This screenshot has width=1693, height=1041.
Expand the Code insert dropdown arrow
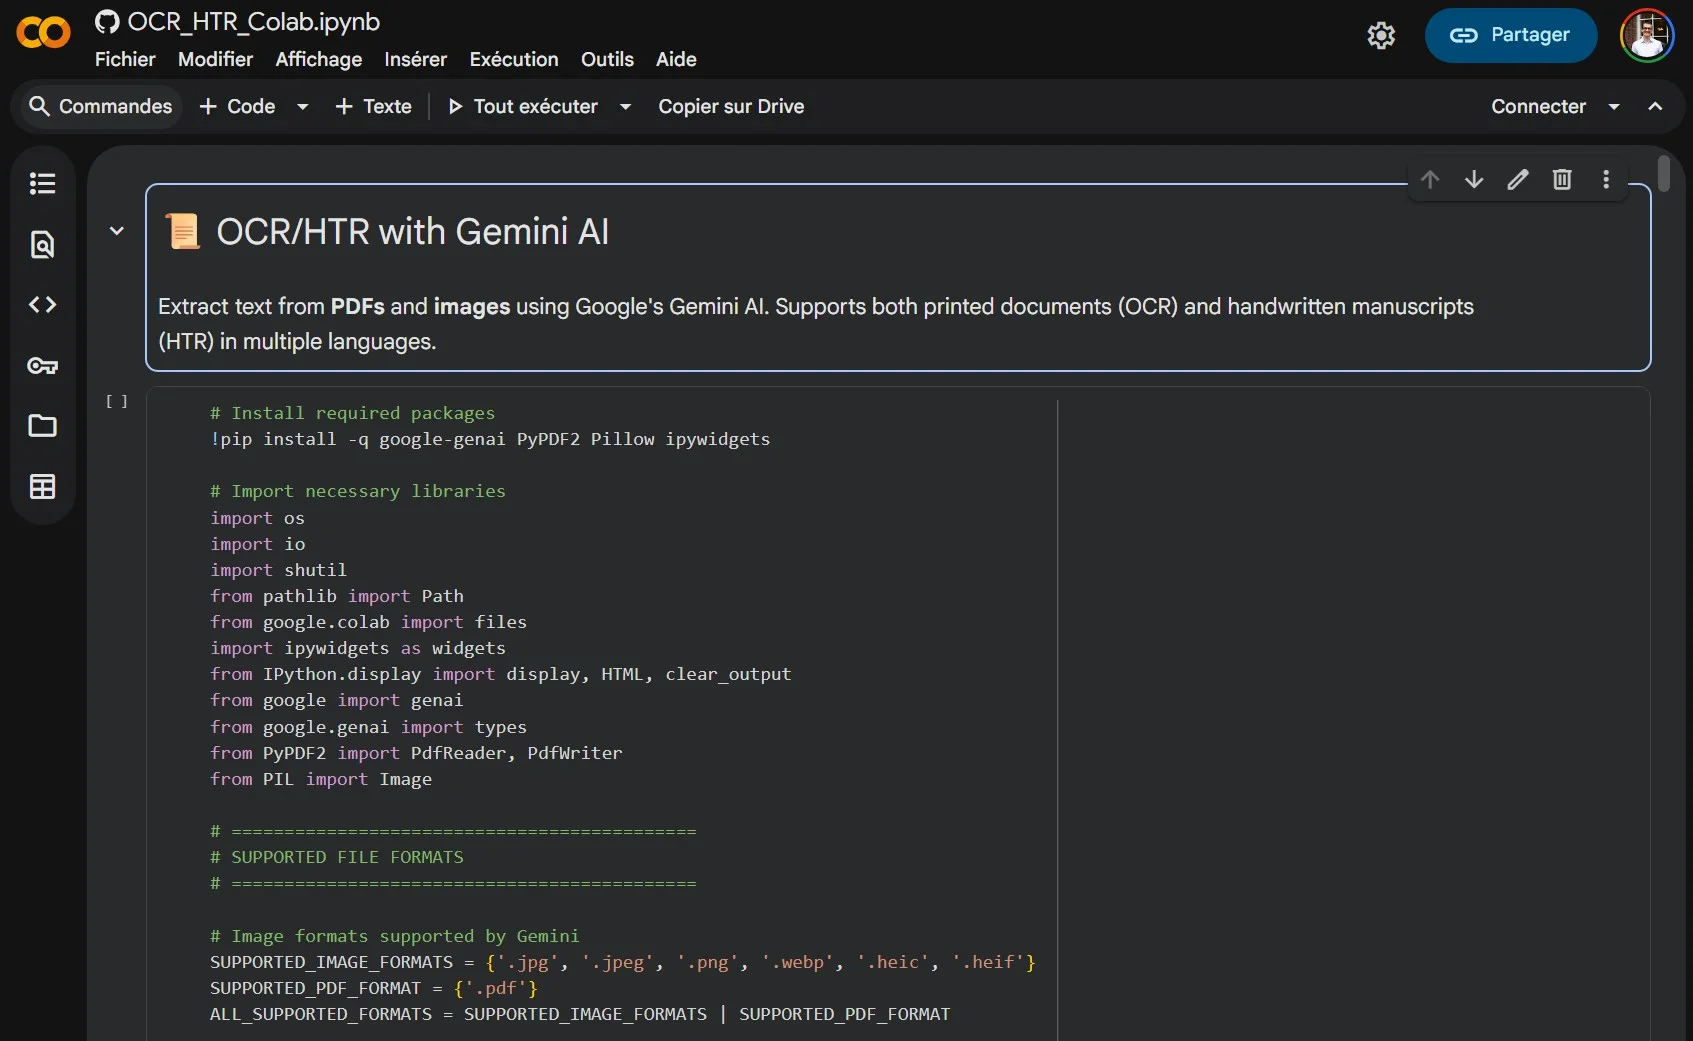302,107
